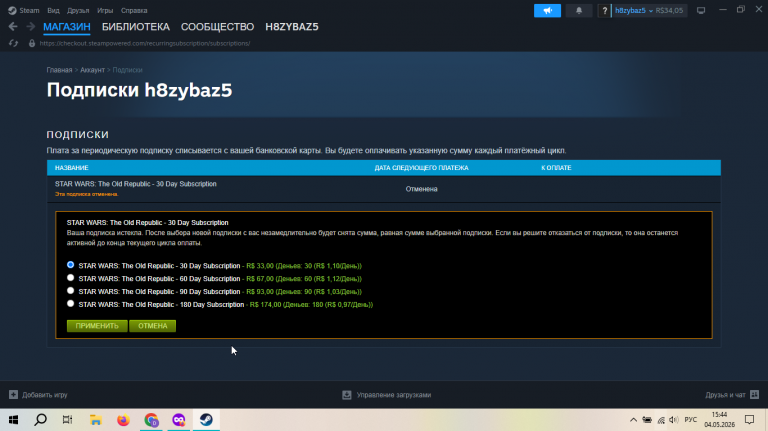Click the Steam logo menu

pos(12,10)
